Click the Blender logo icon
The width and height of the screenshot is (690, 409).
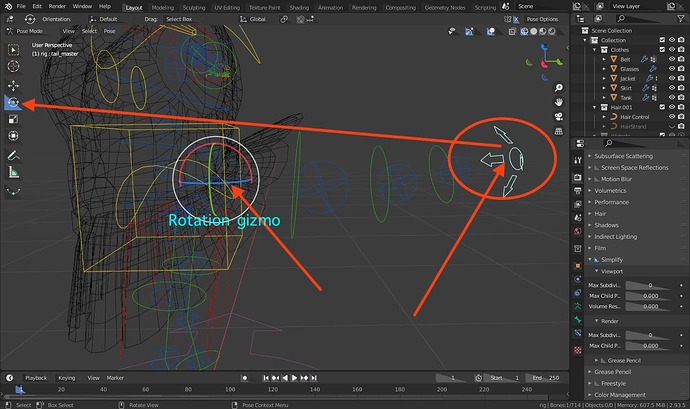[7, 7]
